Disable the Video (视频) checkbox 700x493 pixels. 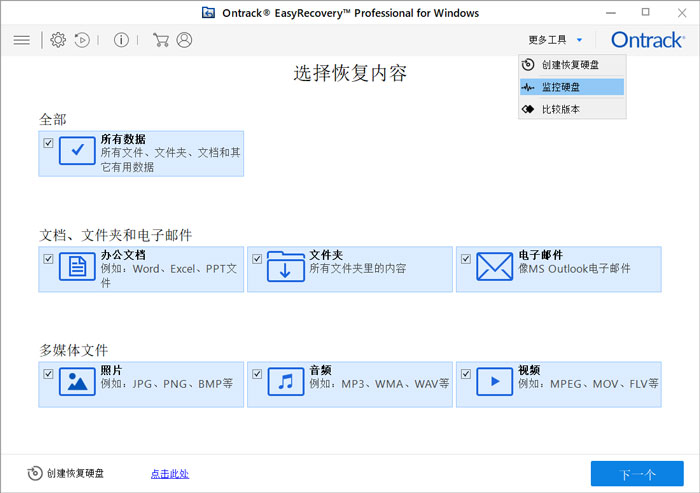(466, 374)
